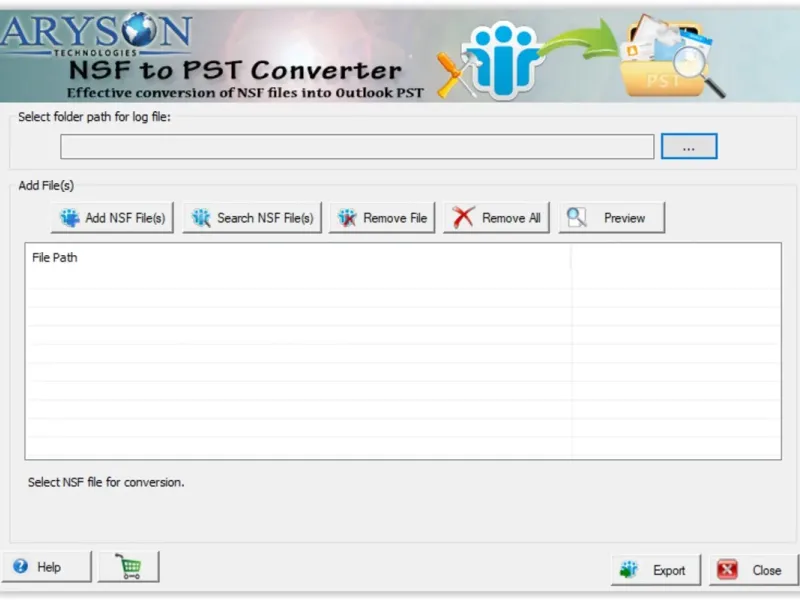Screen dimensions: 800x600
Task: Click the Add NSF File(s) button
Action: [112, 218]
